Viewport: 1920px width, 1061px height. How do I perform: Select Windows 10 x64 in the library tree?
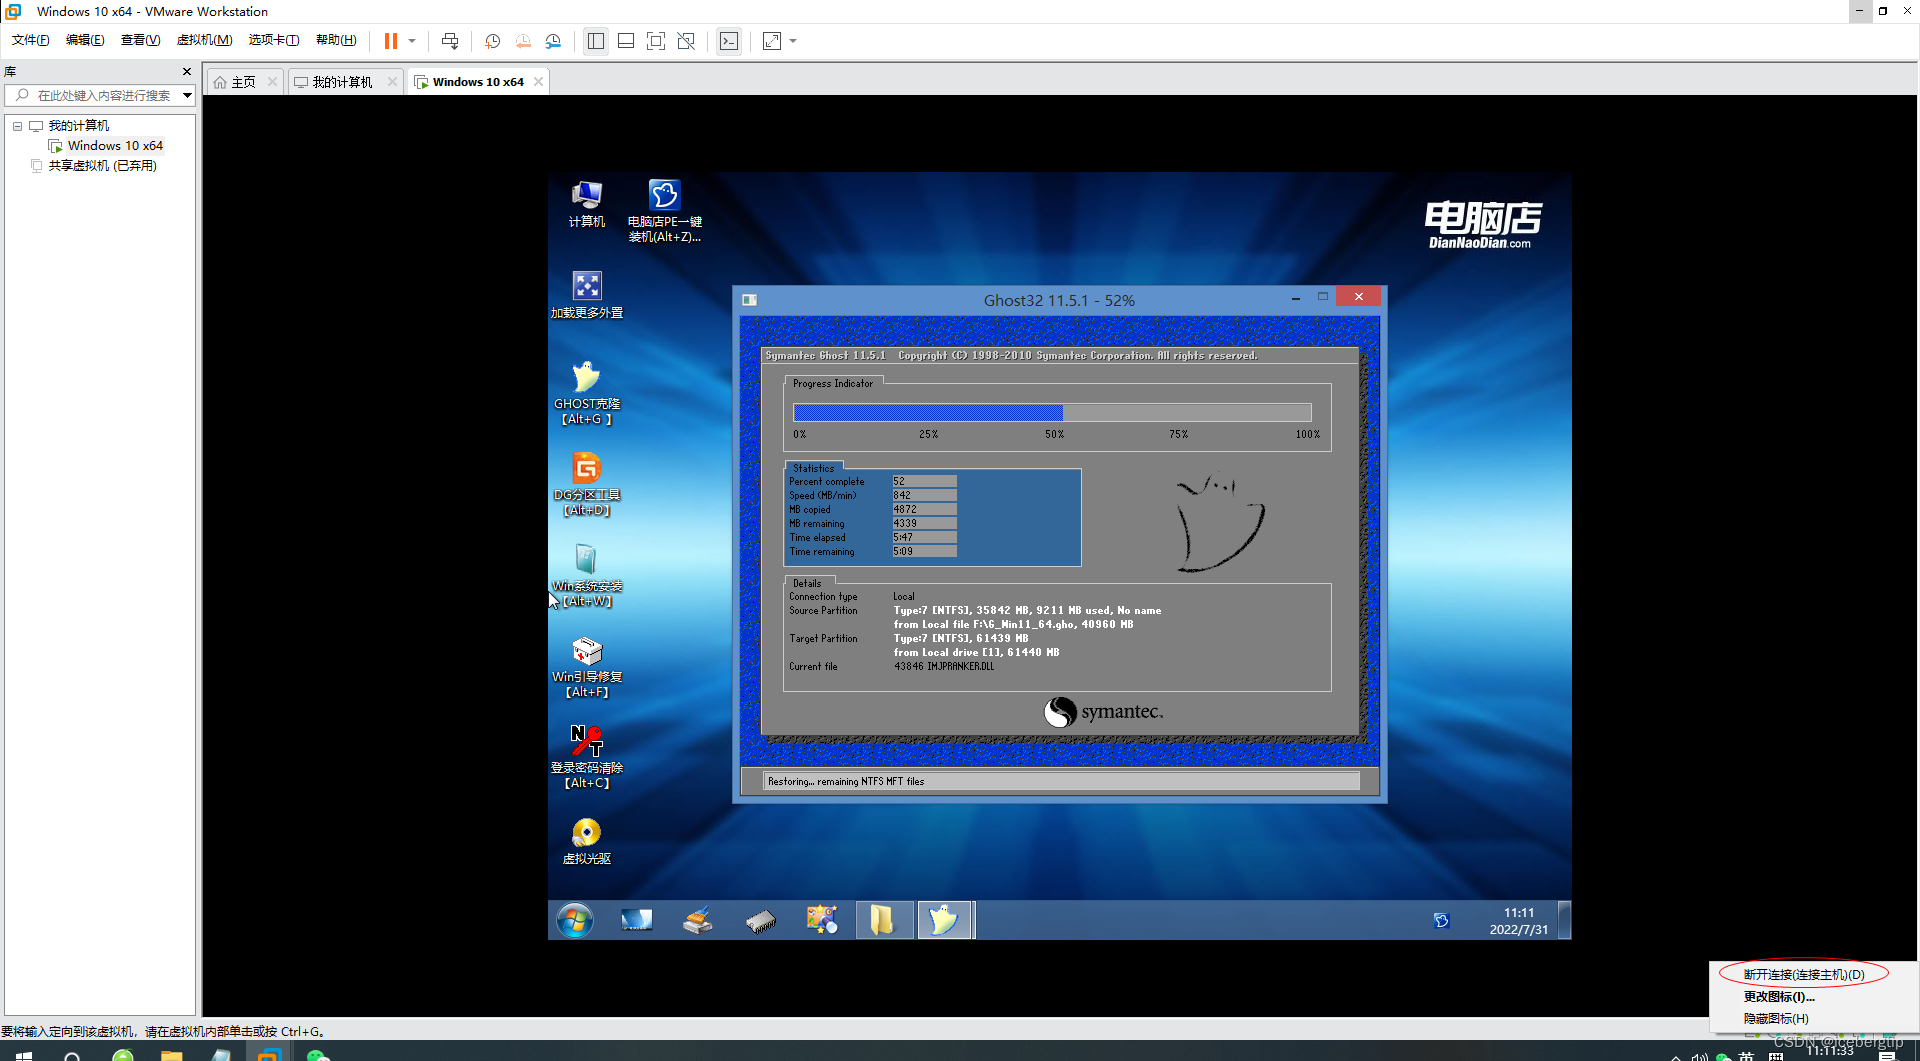pos(115,146)
